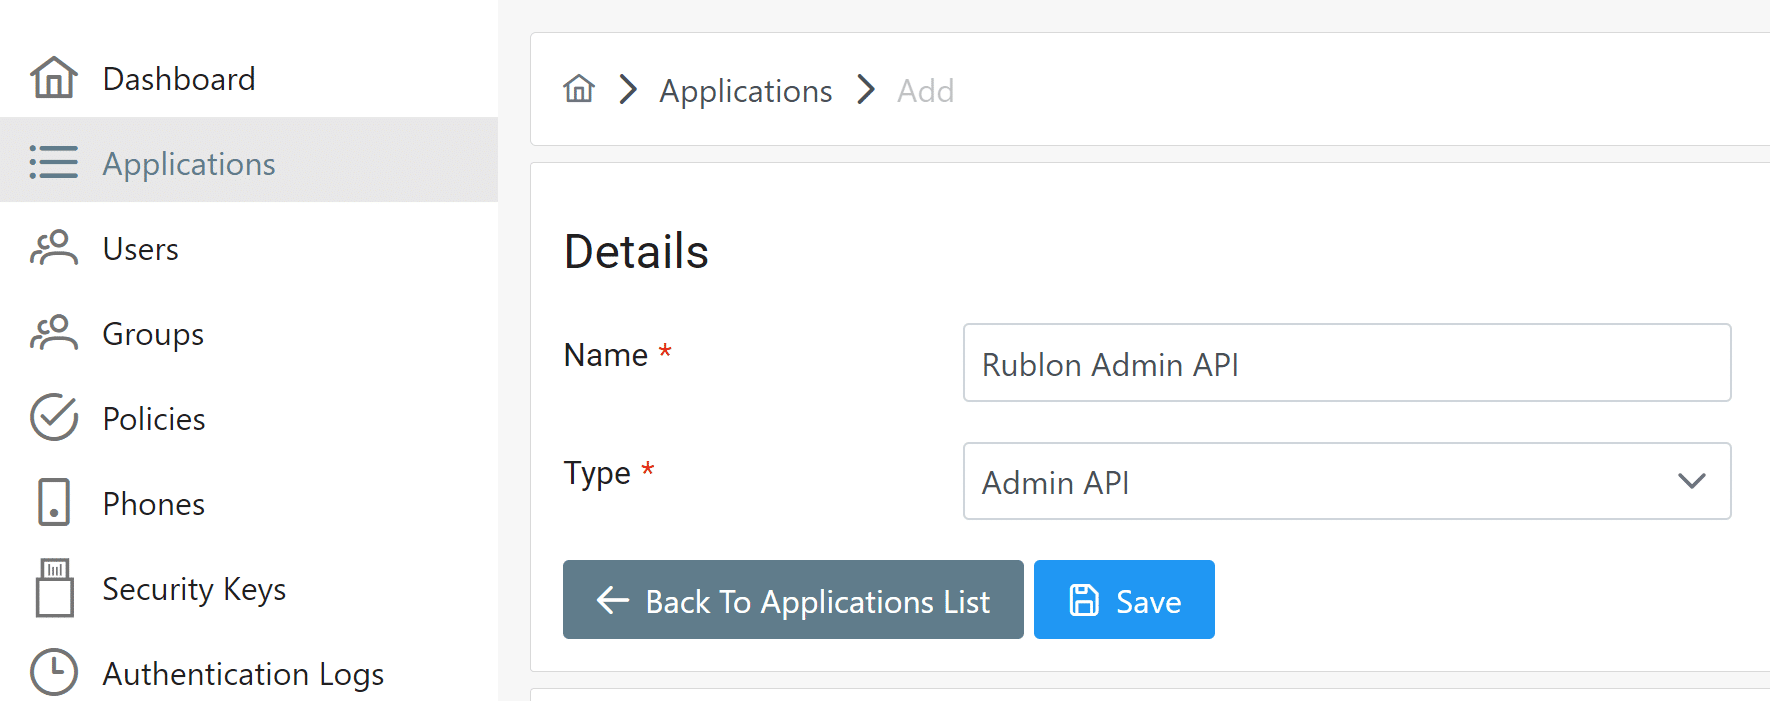Image resolution: width=1770 pixels, height=701 pixels.
Task: Click the Applications breadcrumb link
Action: [745, 91]
